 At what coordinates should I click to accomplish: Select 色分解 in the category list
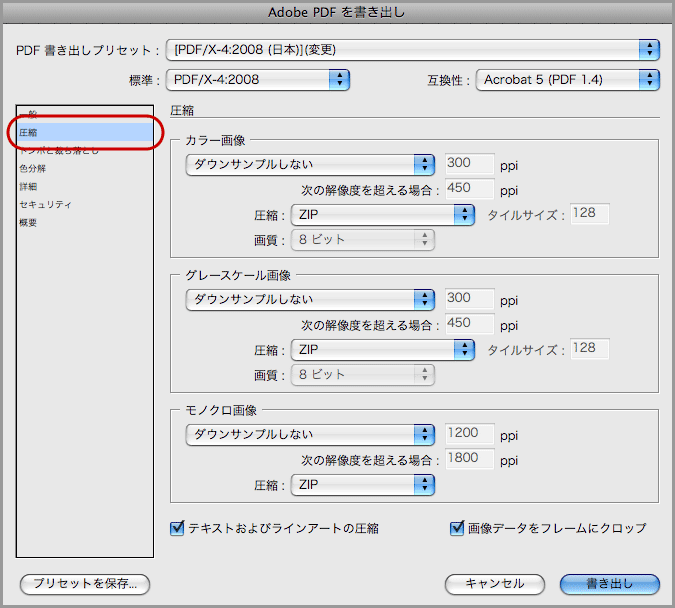coord(85,168)
